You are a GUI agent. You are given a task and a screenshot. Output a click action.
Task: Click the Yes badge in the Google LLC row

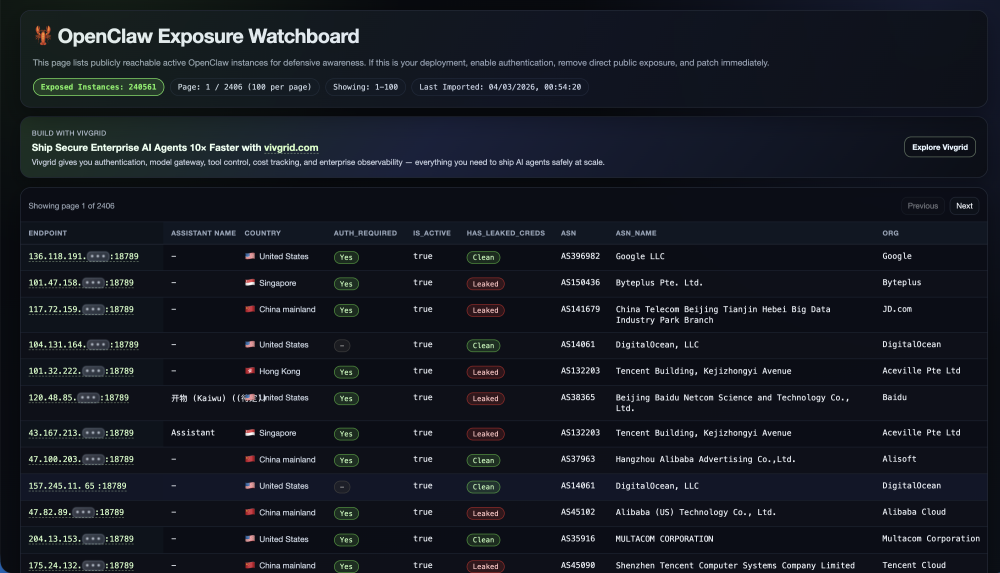pos(346,257)
